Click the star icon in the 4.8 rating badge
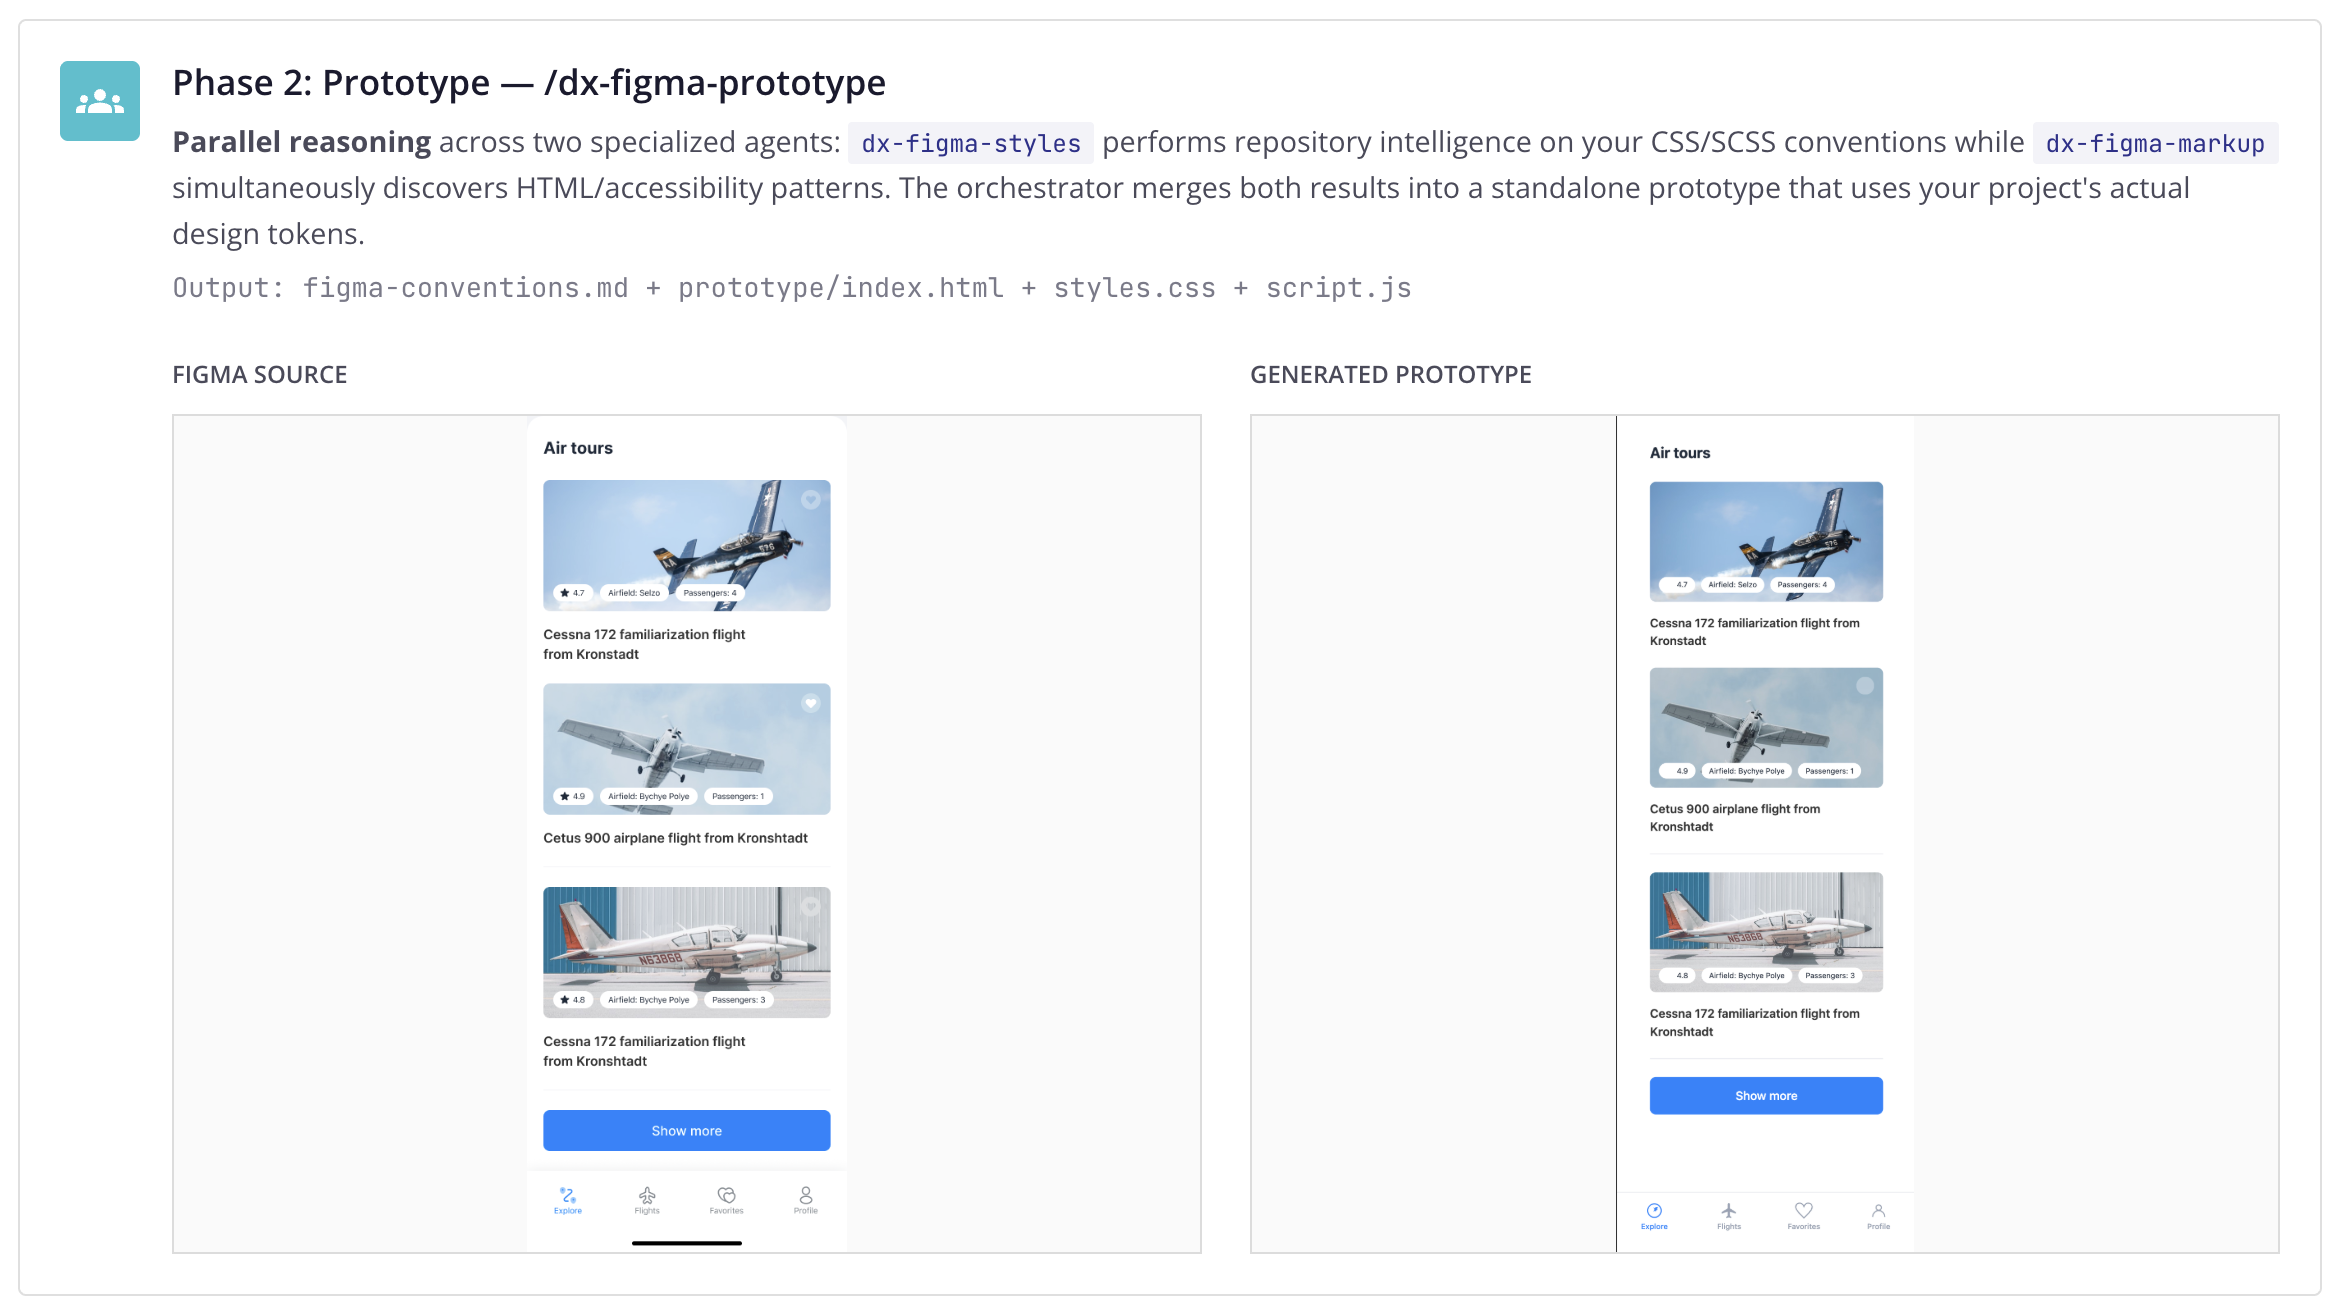This screenshot has height=1312, width=2342. click(x=565, y=999)
